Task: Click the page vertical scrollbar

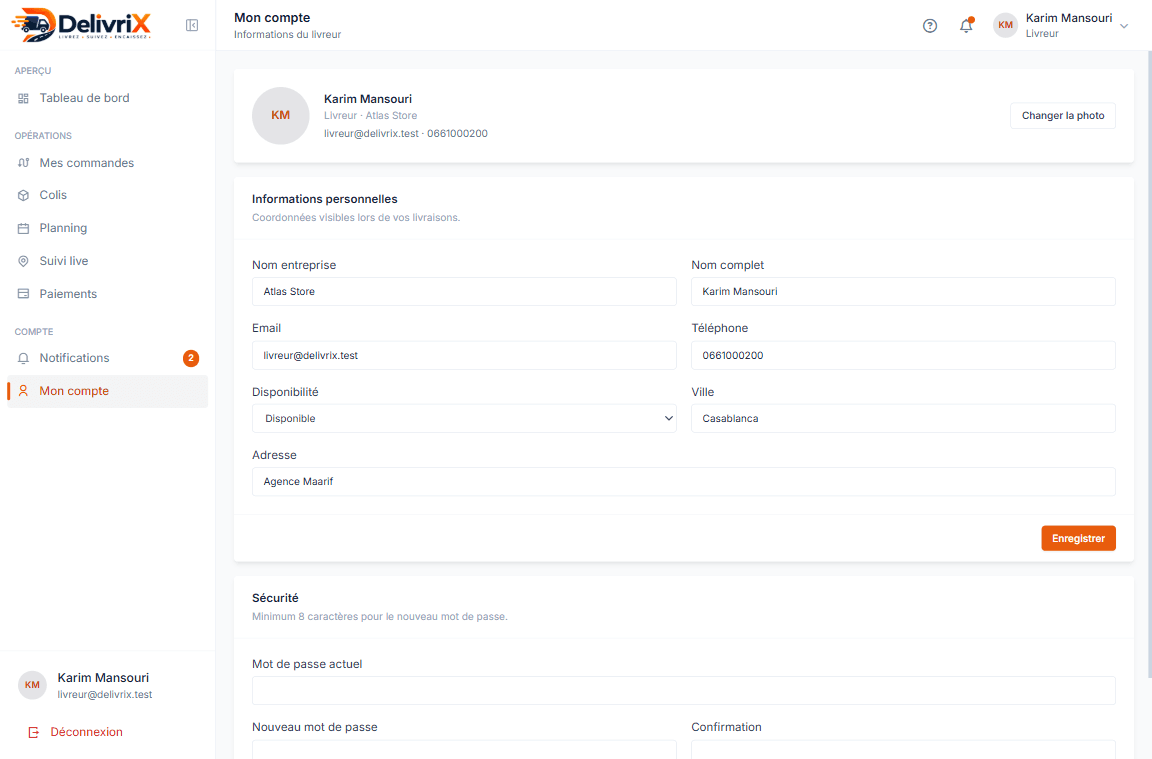Action: [1148, 364]
